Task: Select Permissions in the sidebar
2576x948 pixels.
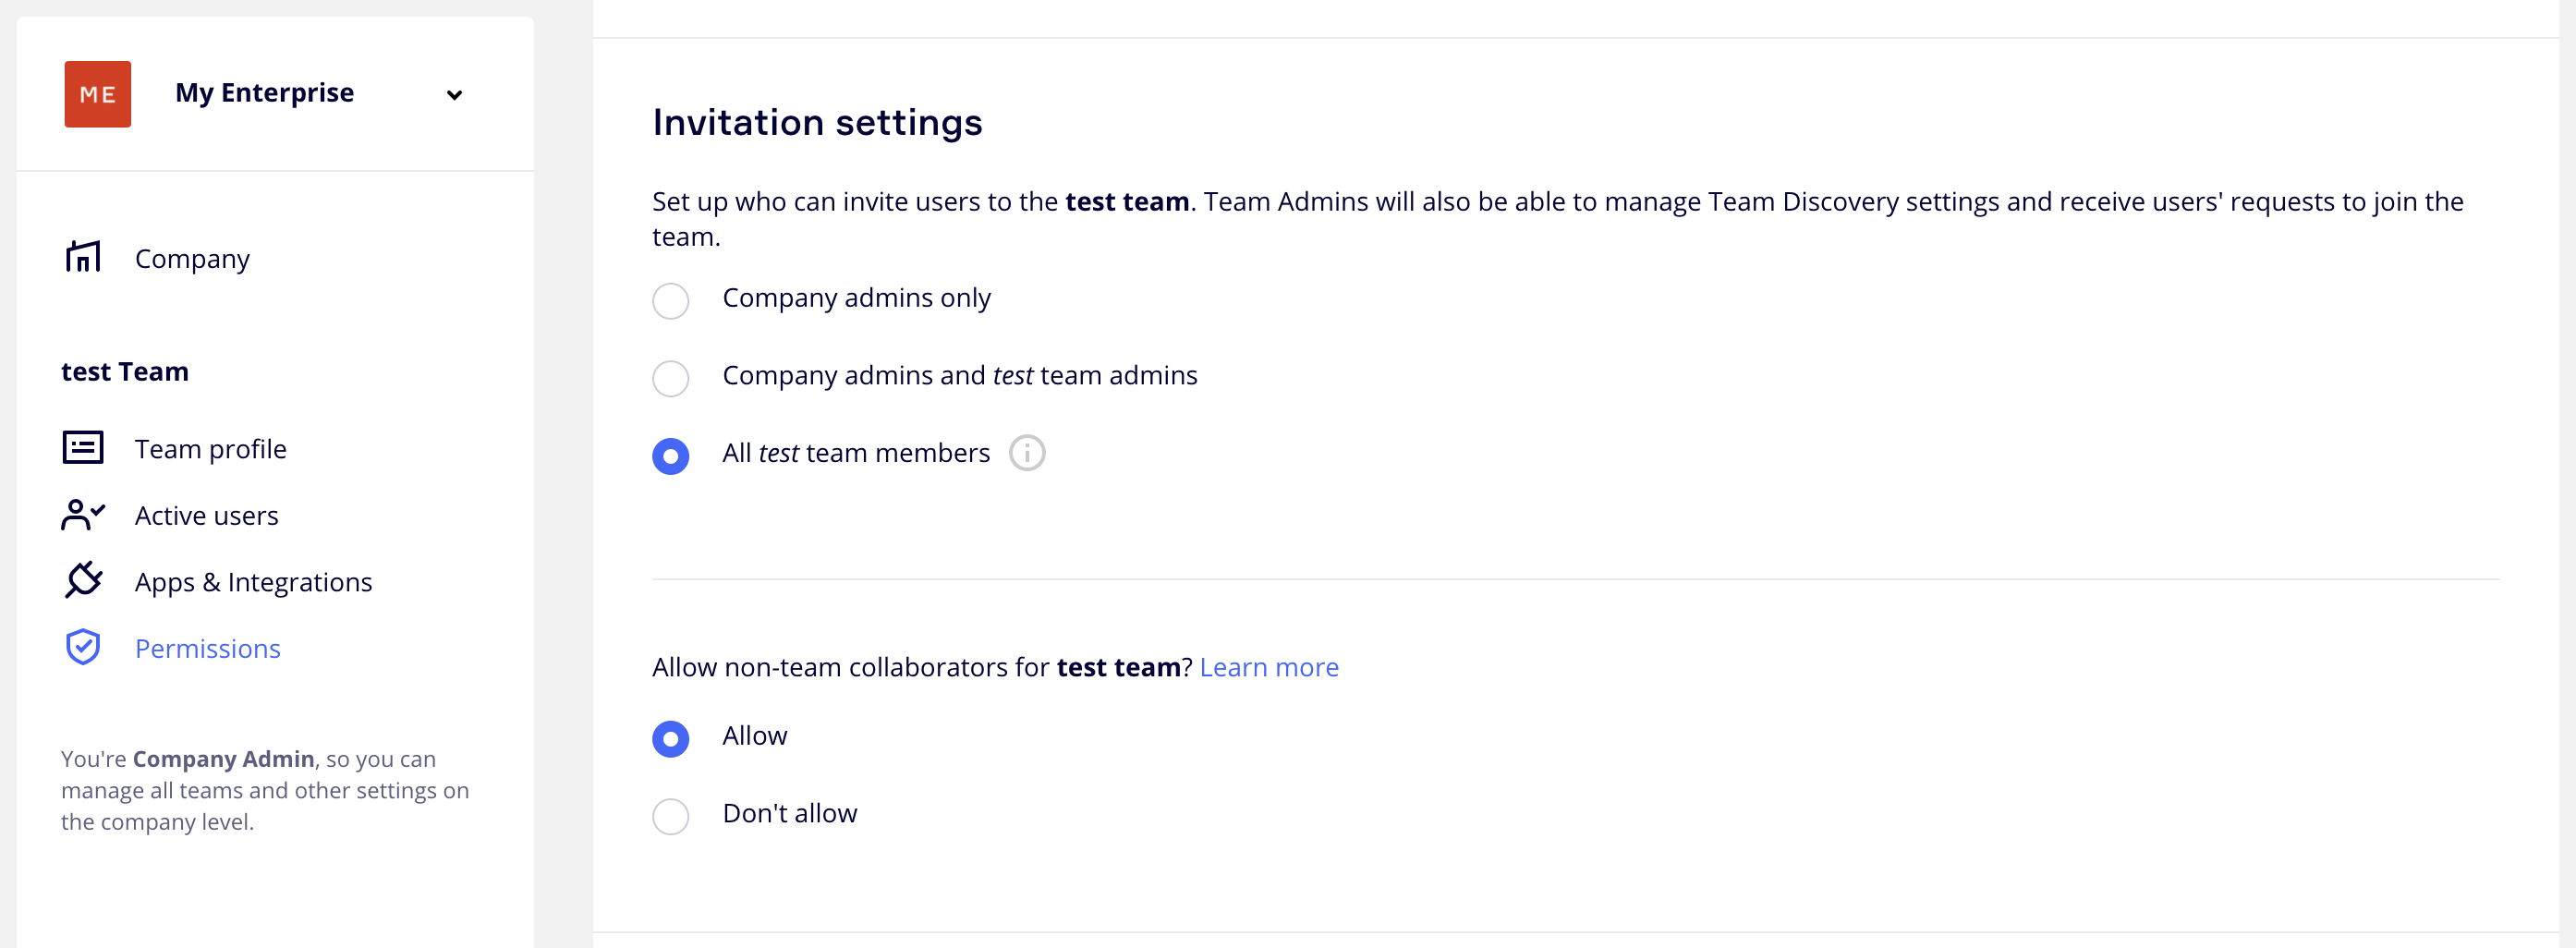Action: (207, 649)
